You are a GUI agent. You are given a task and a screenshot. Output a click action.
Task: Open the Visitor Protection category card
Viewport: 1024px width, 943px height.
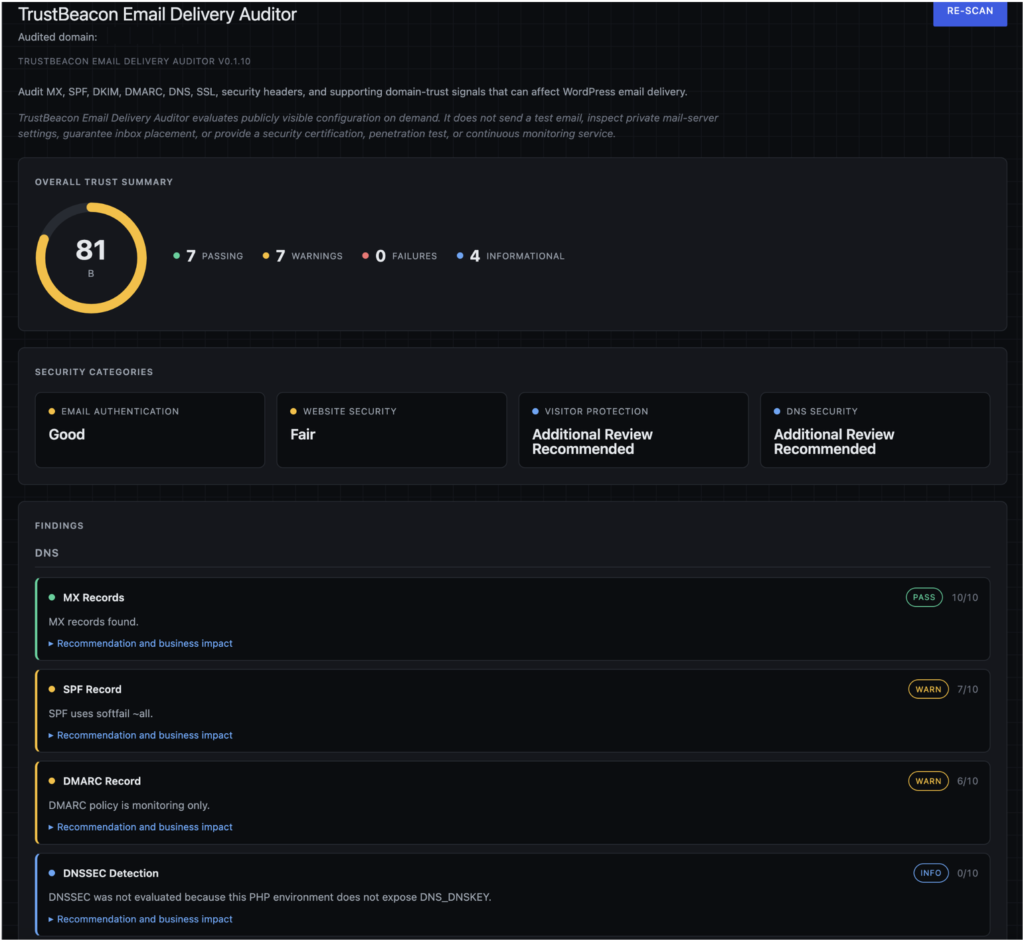click(x=633, y=430)
